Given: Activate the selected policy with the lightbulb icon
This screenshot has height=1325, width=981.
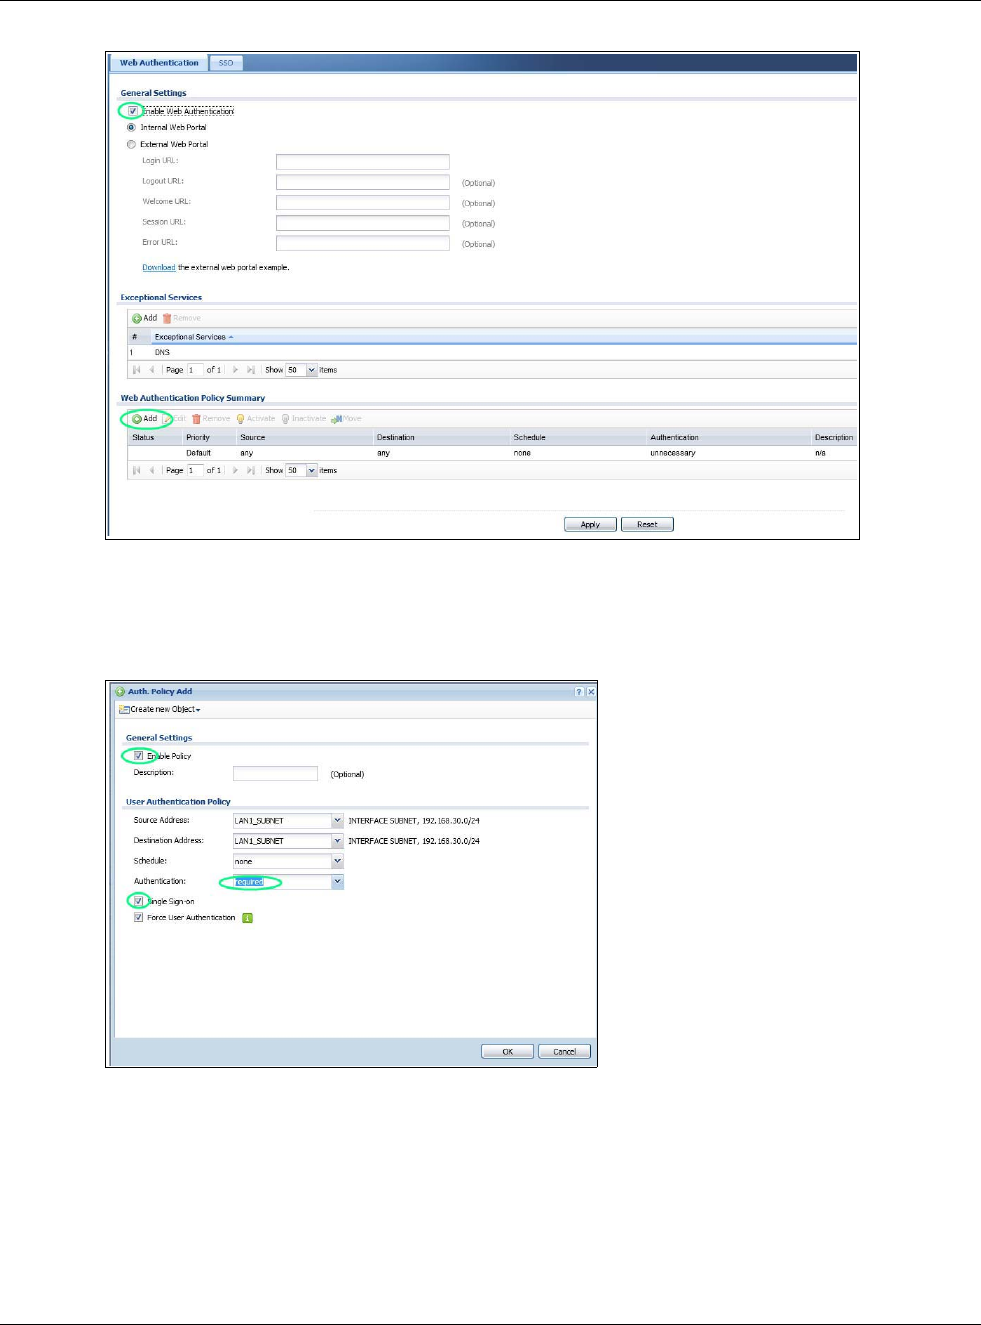Looking at the screenshot, I should pos(255,419).
